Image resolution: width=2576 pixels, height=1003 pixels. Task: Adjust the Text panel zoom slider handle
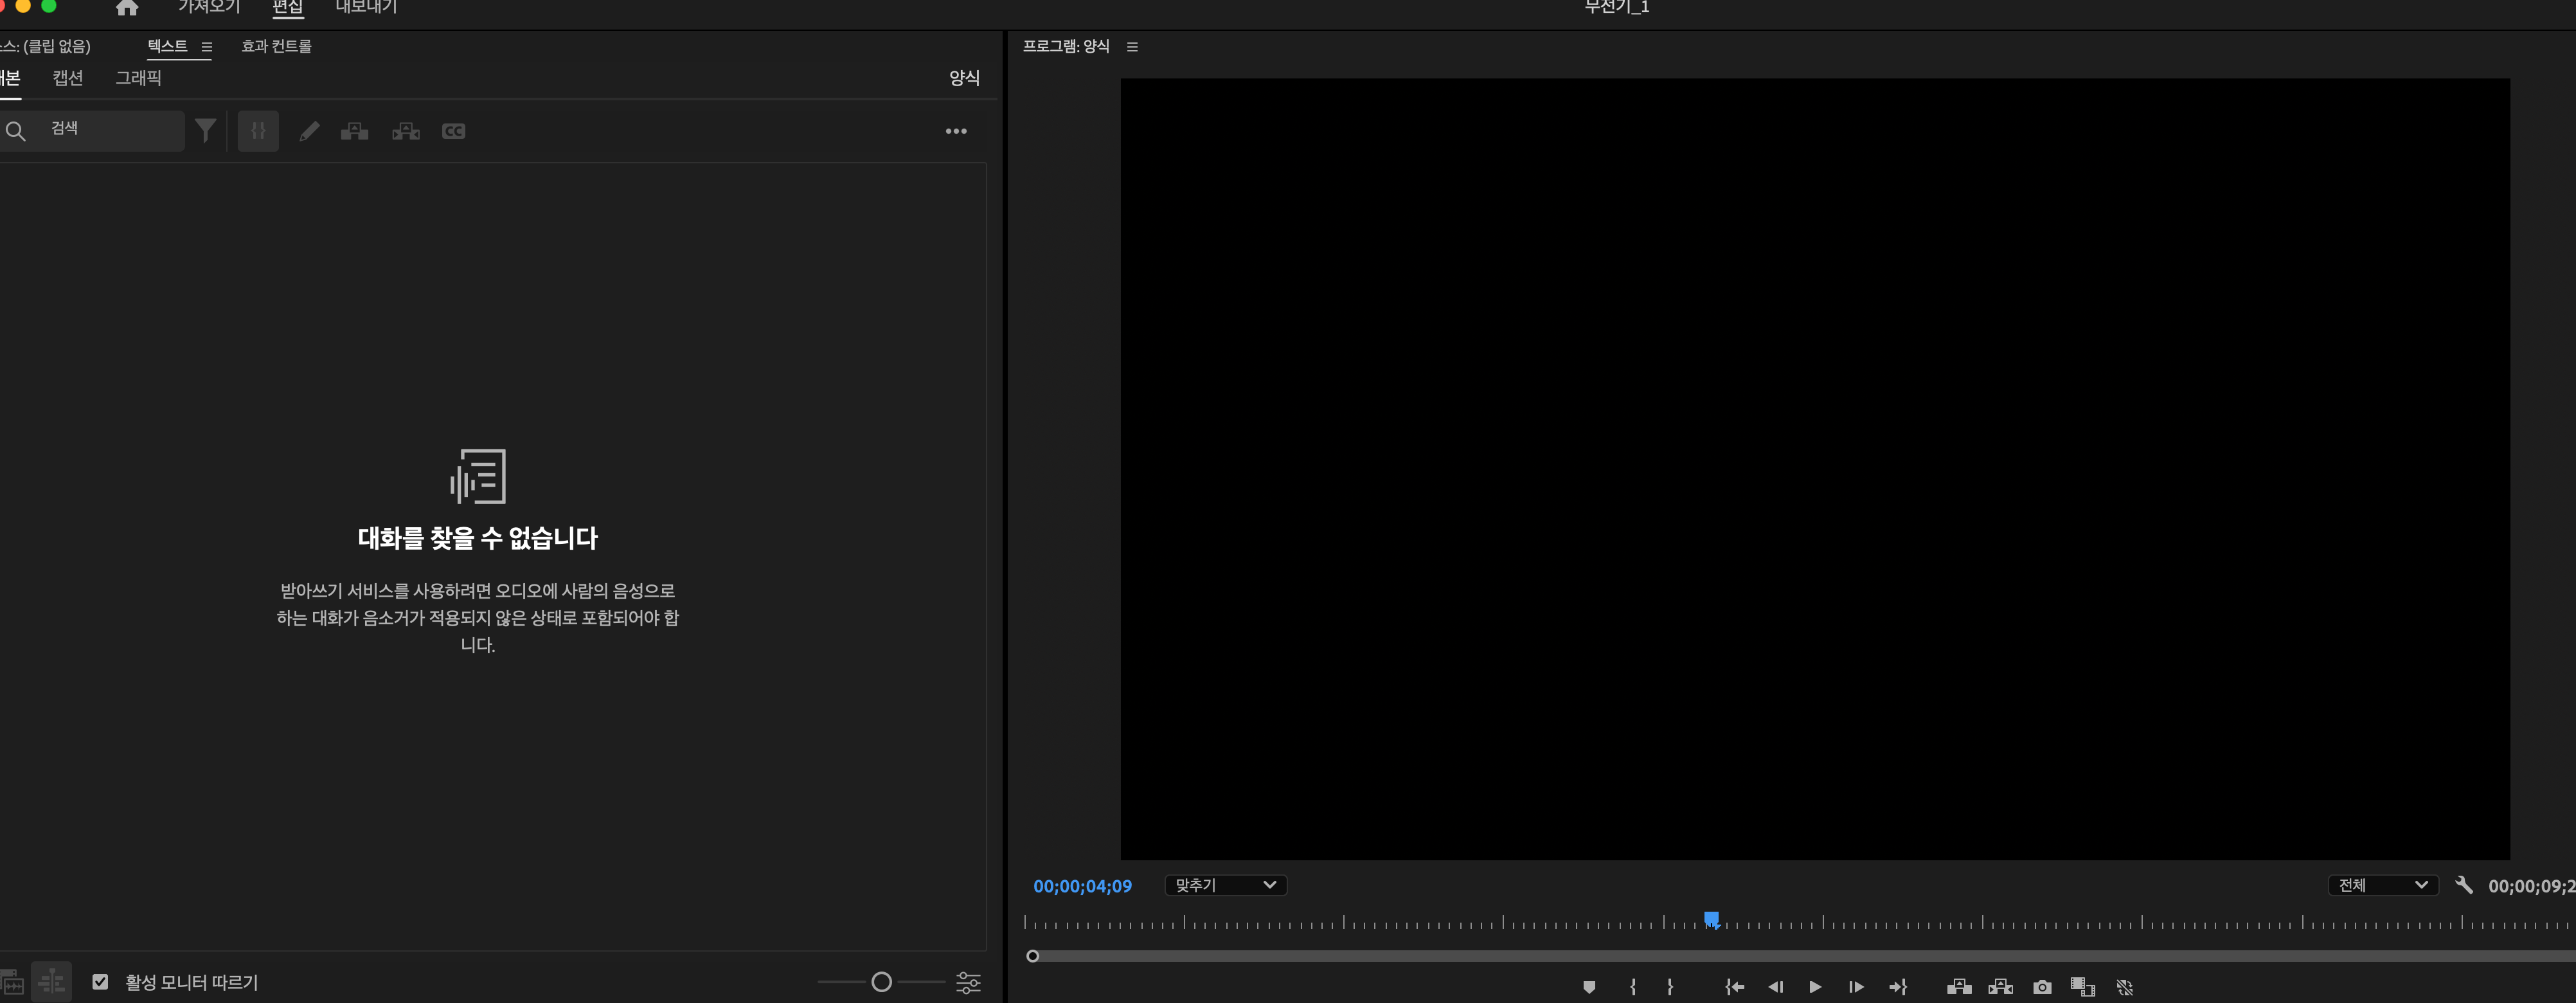point(881,982)
